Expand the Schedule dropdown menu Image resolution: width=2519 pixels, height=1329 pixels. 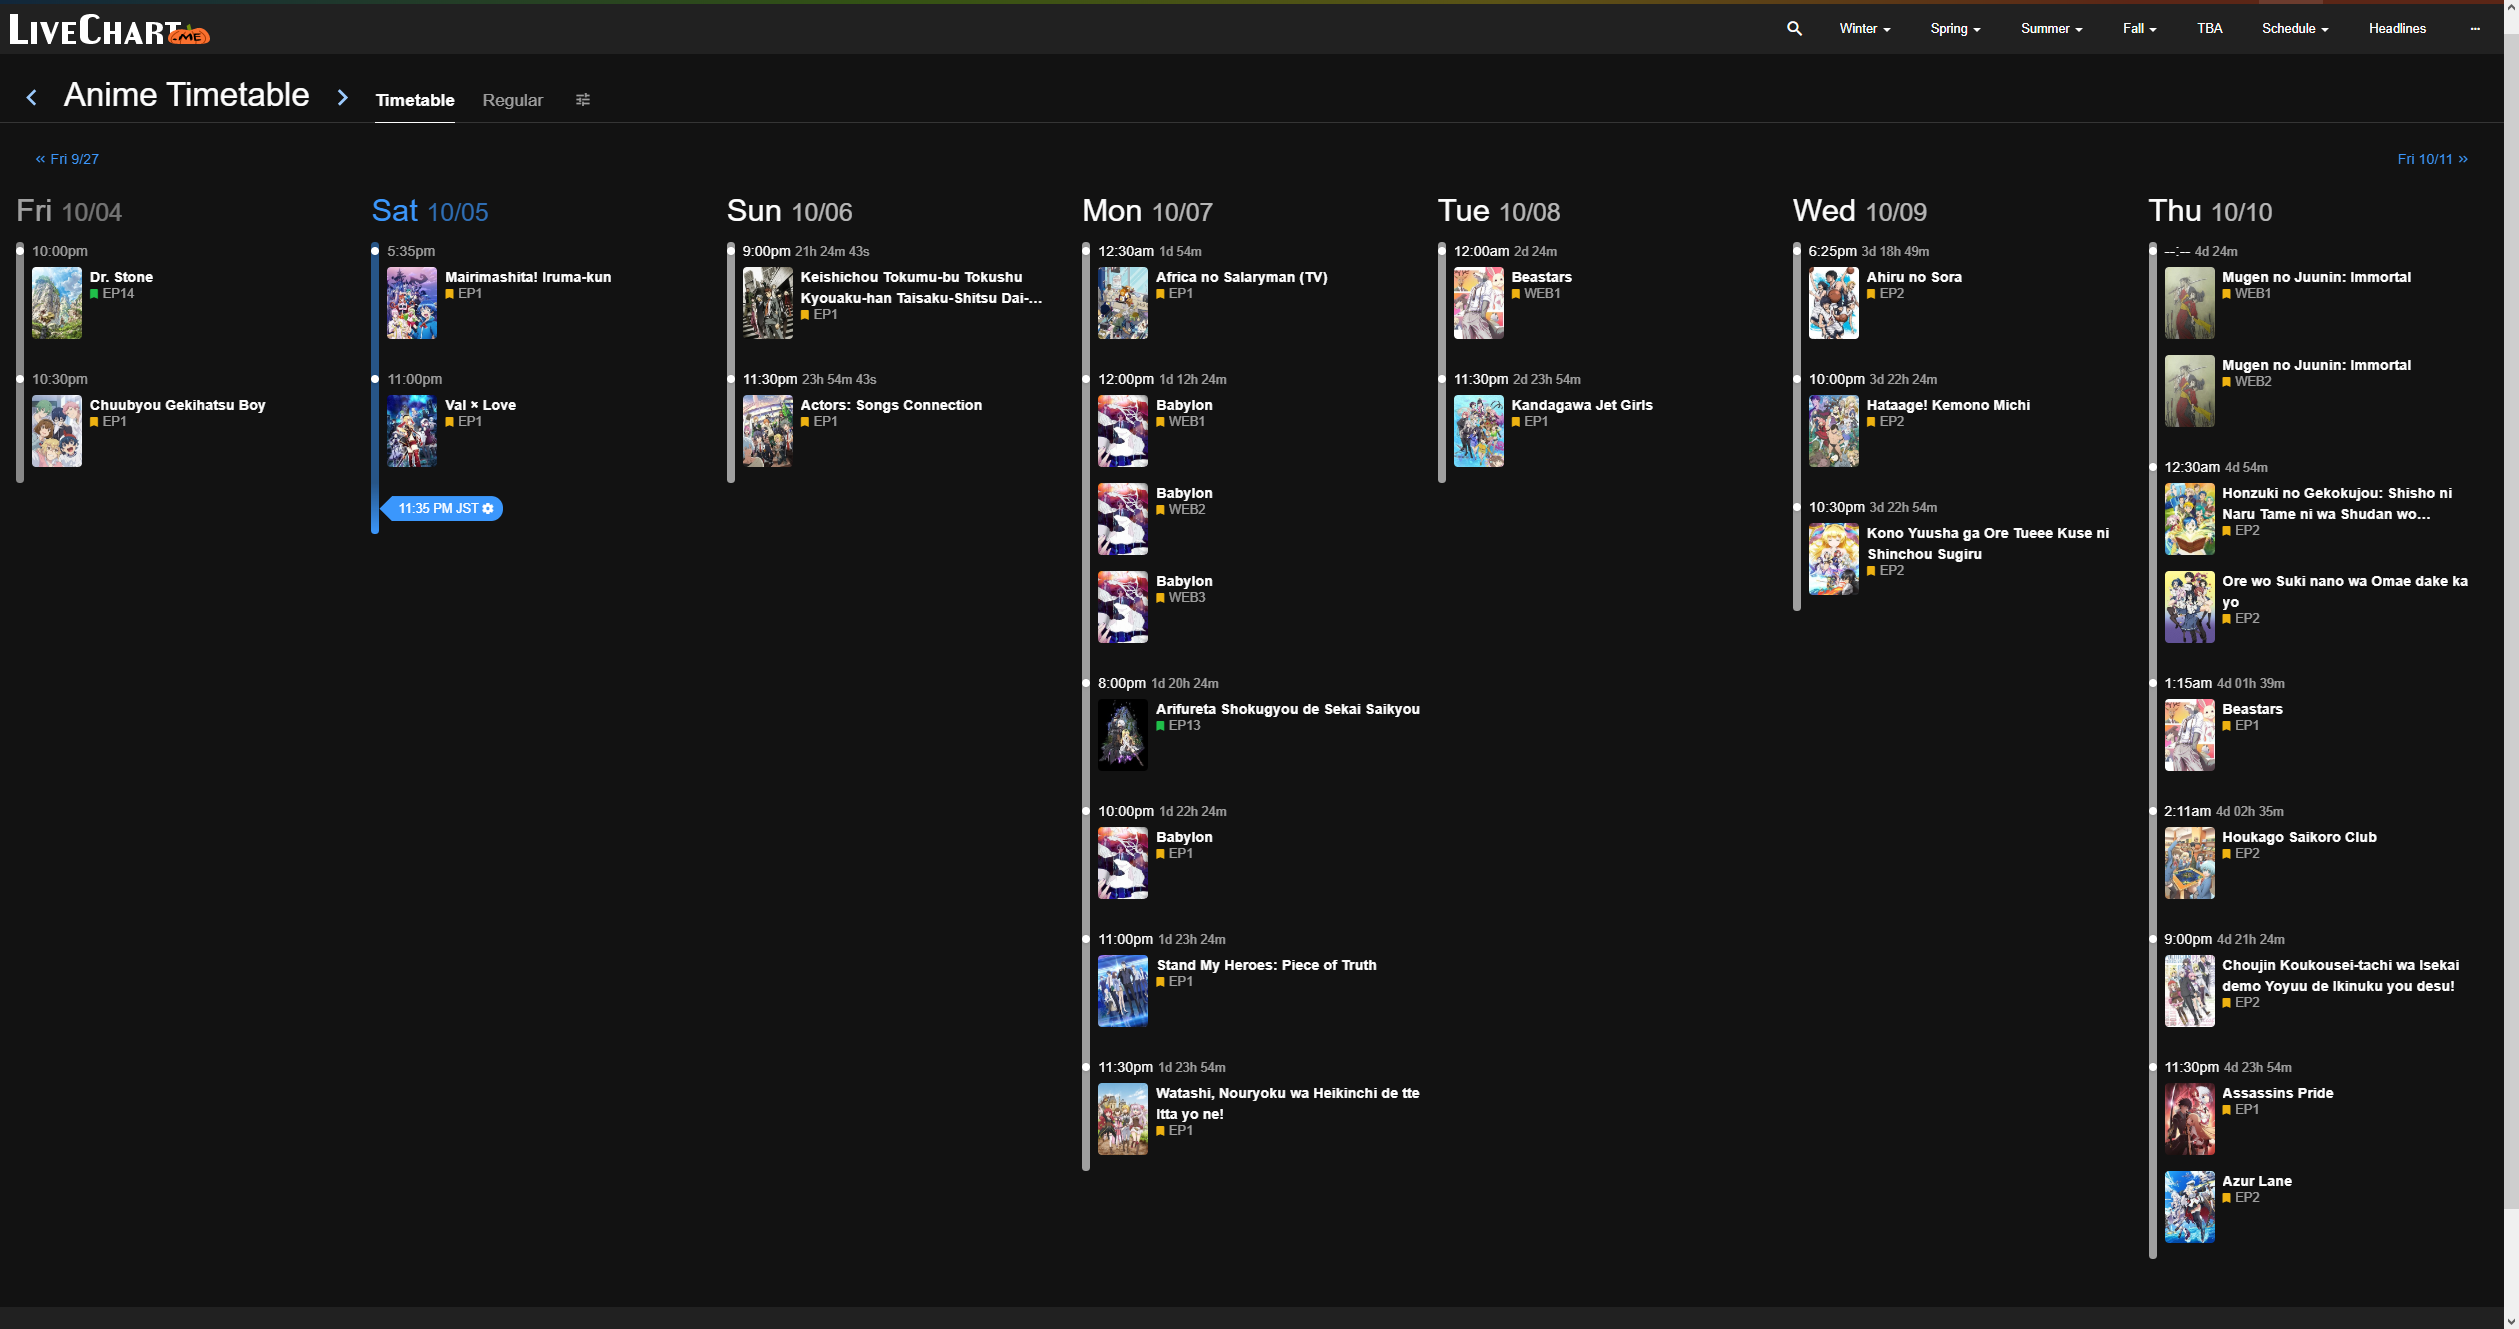coord(2295,29)
